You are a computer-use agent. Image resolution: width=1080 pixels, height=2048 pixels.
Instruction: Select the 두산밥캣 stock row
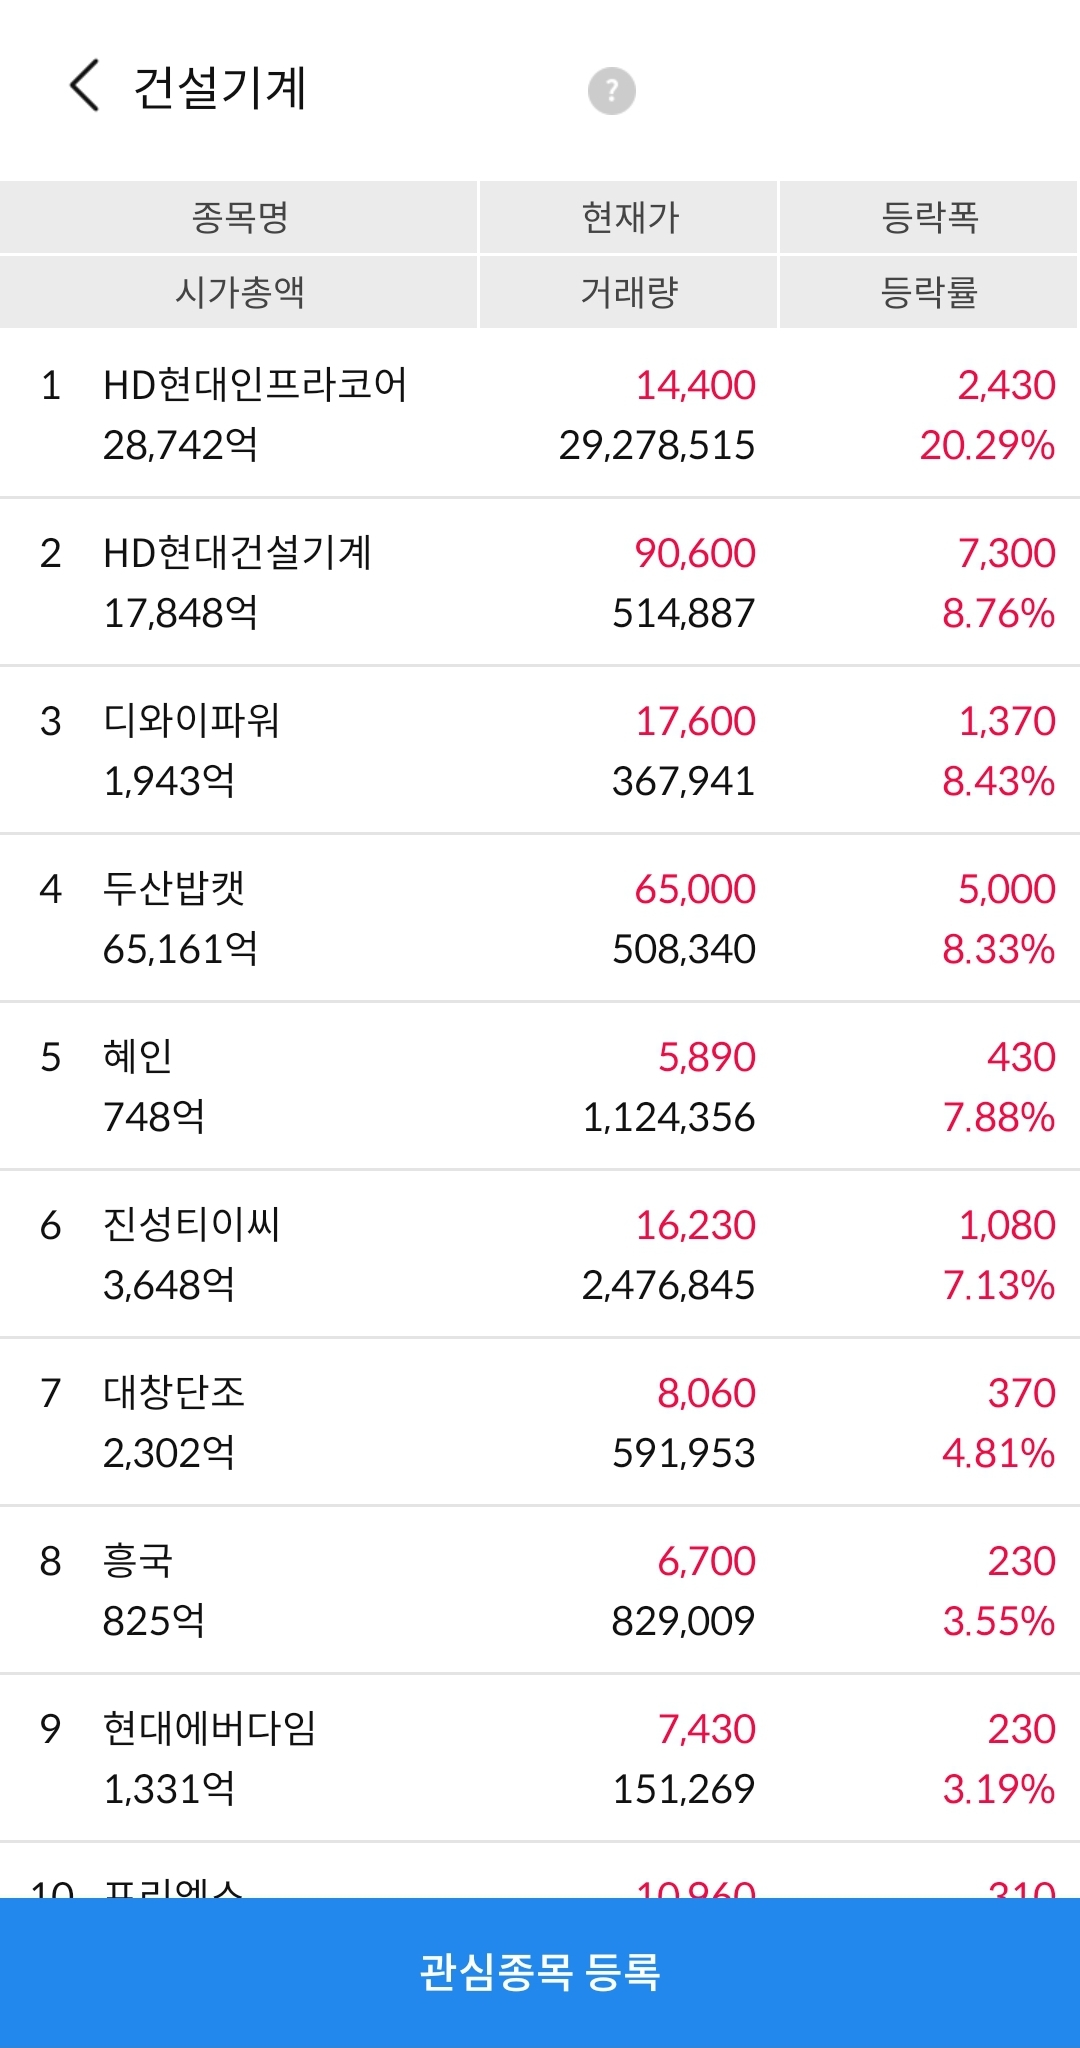[x=540, y=918]
